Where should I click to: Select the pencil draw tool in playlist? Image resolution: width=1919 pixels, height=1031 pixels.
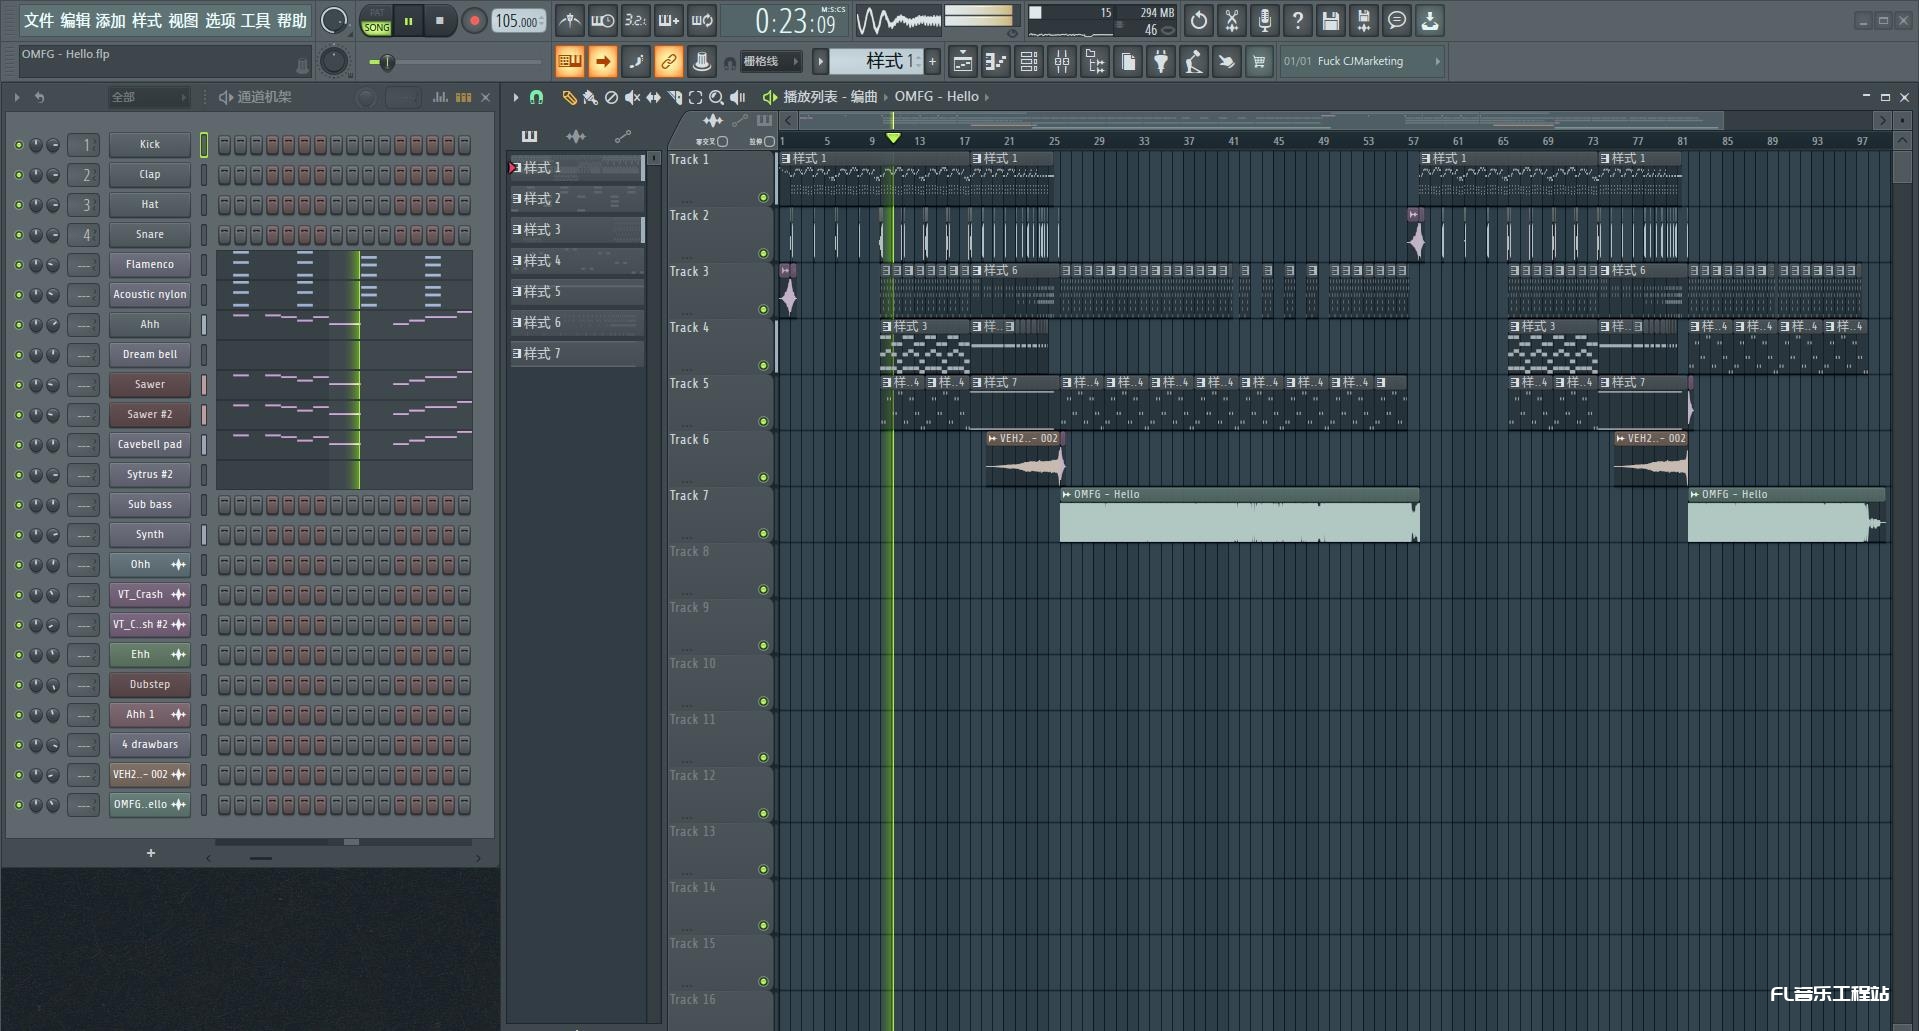click(569, 97)
